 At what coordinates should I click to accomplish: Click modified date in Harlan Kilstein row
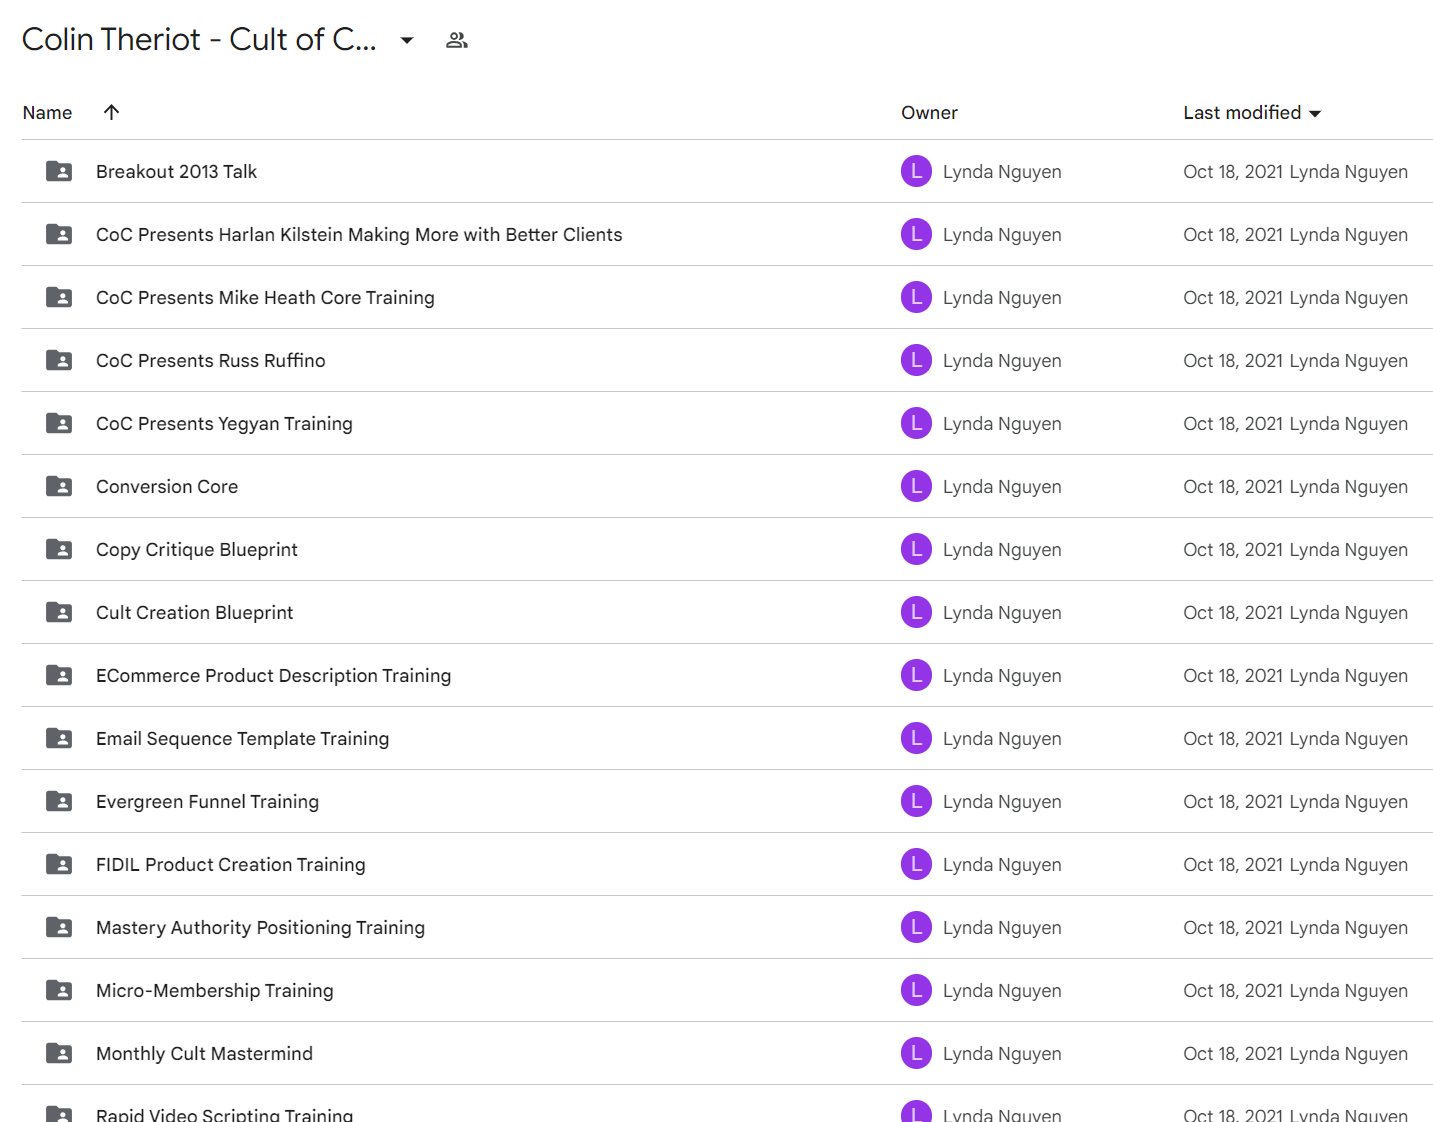(1295, 235)
